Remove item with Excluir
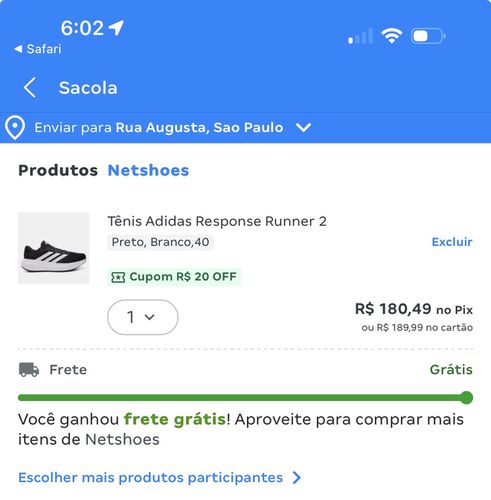This screenshot has width=491, height=500. coord(452,242)
